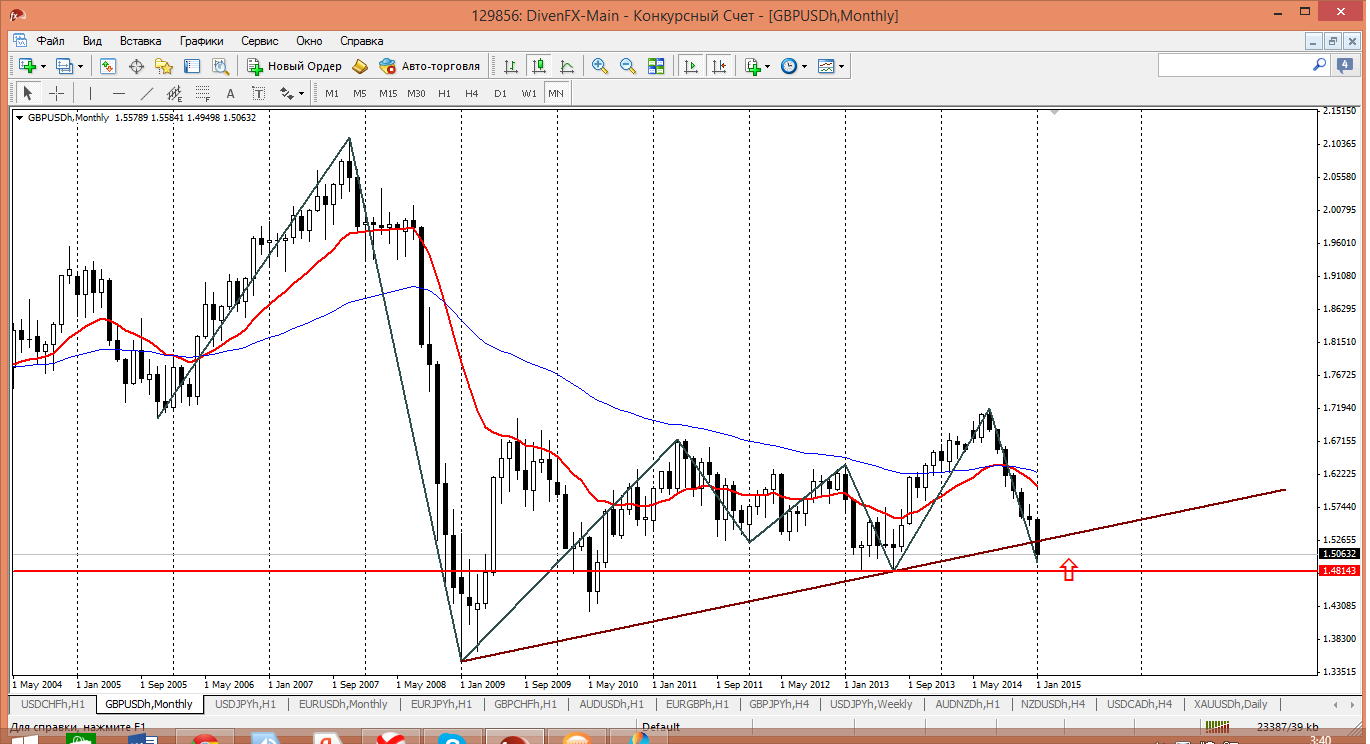Select the text label tool
Image resolution: width=1370 pixels, height=744 pixels.
click(258, 93)
